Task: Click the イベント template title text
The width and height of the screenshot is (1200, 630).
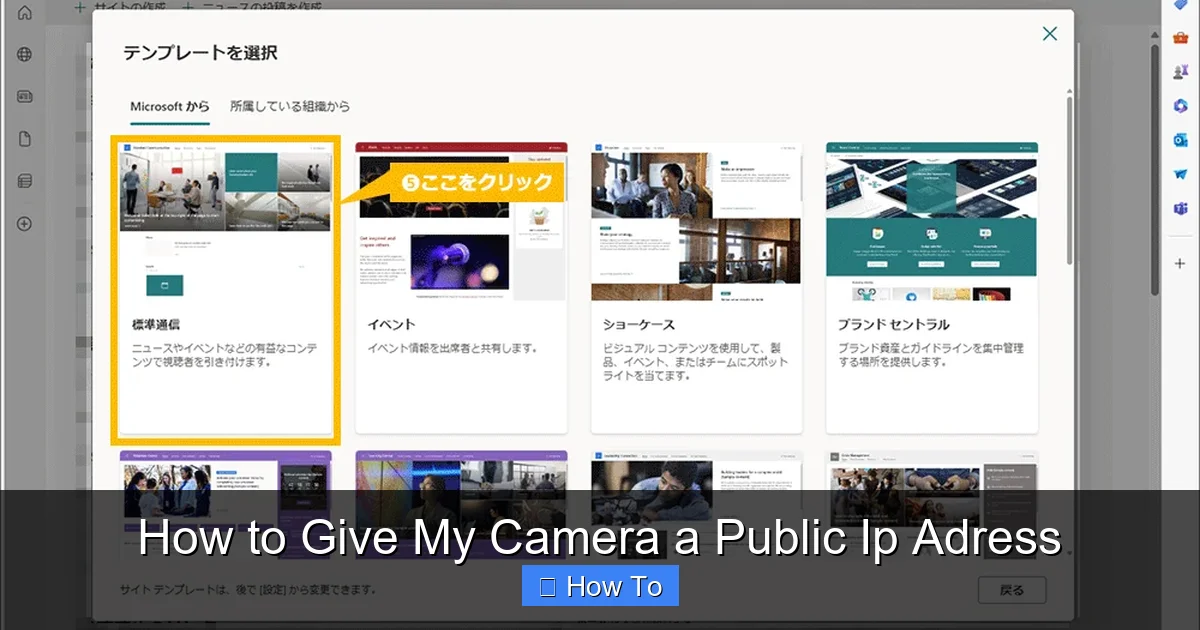Action: pos(391,325)
